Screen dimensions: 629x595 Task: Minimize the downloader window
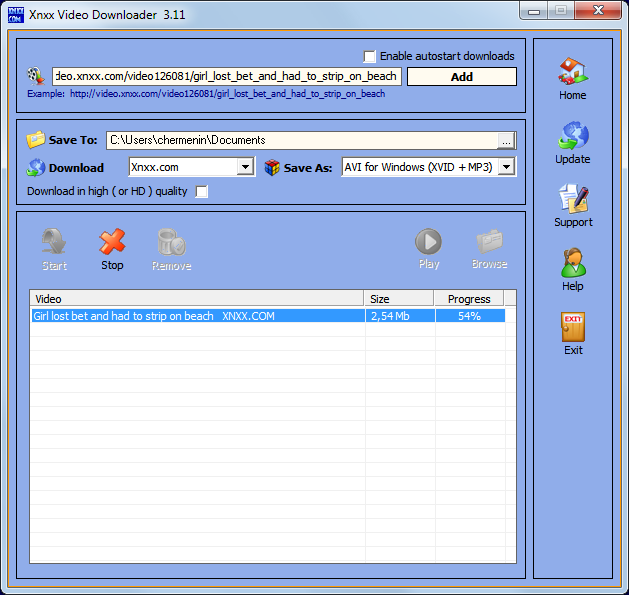(534, 11)
